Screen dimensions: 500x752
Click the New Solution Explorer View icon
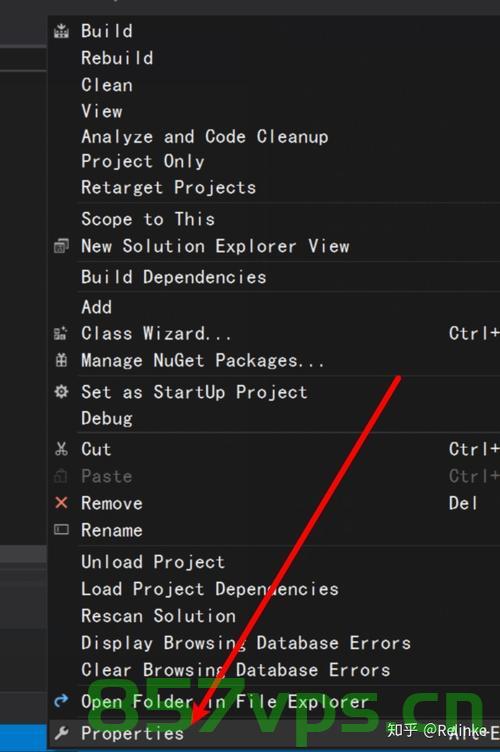(x=61, y=246)
